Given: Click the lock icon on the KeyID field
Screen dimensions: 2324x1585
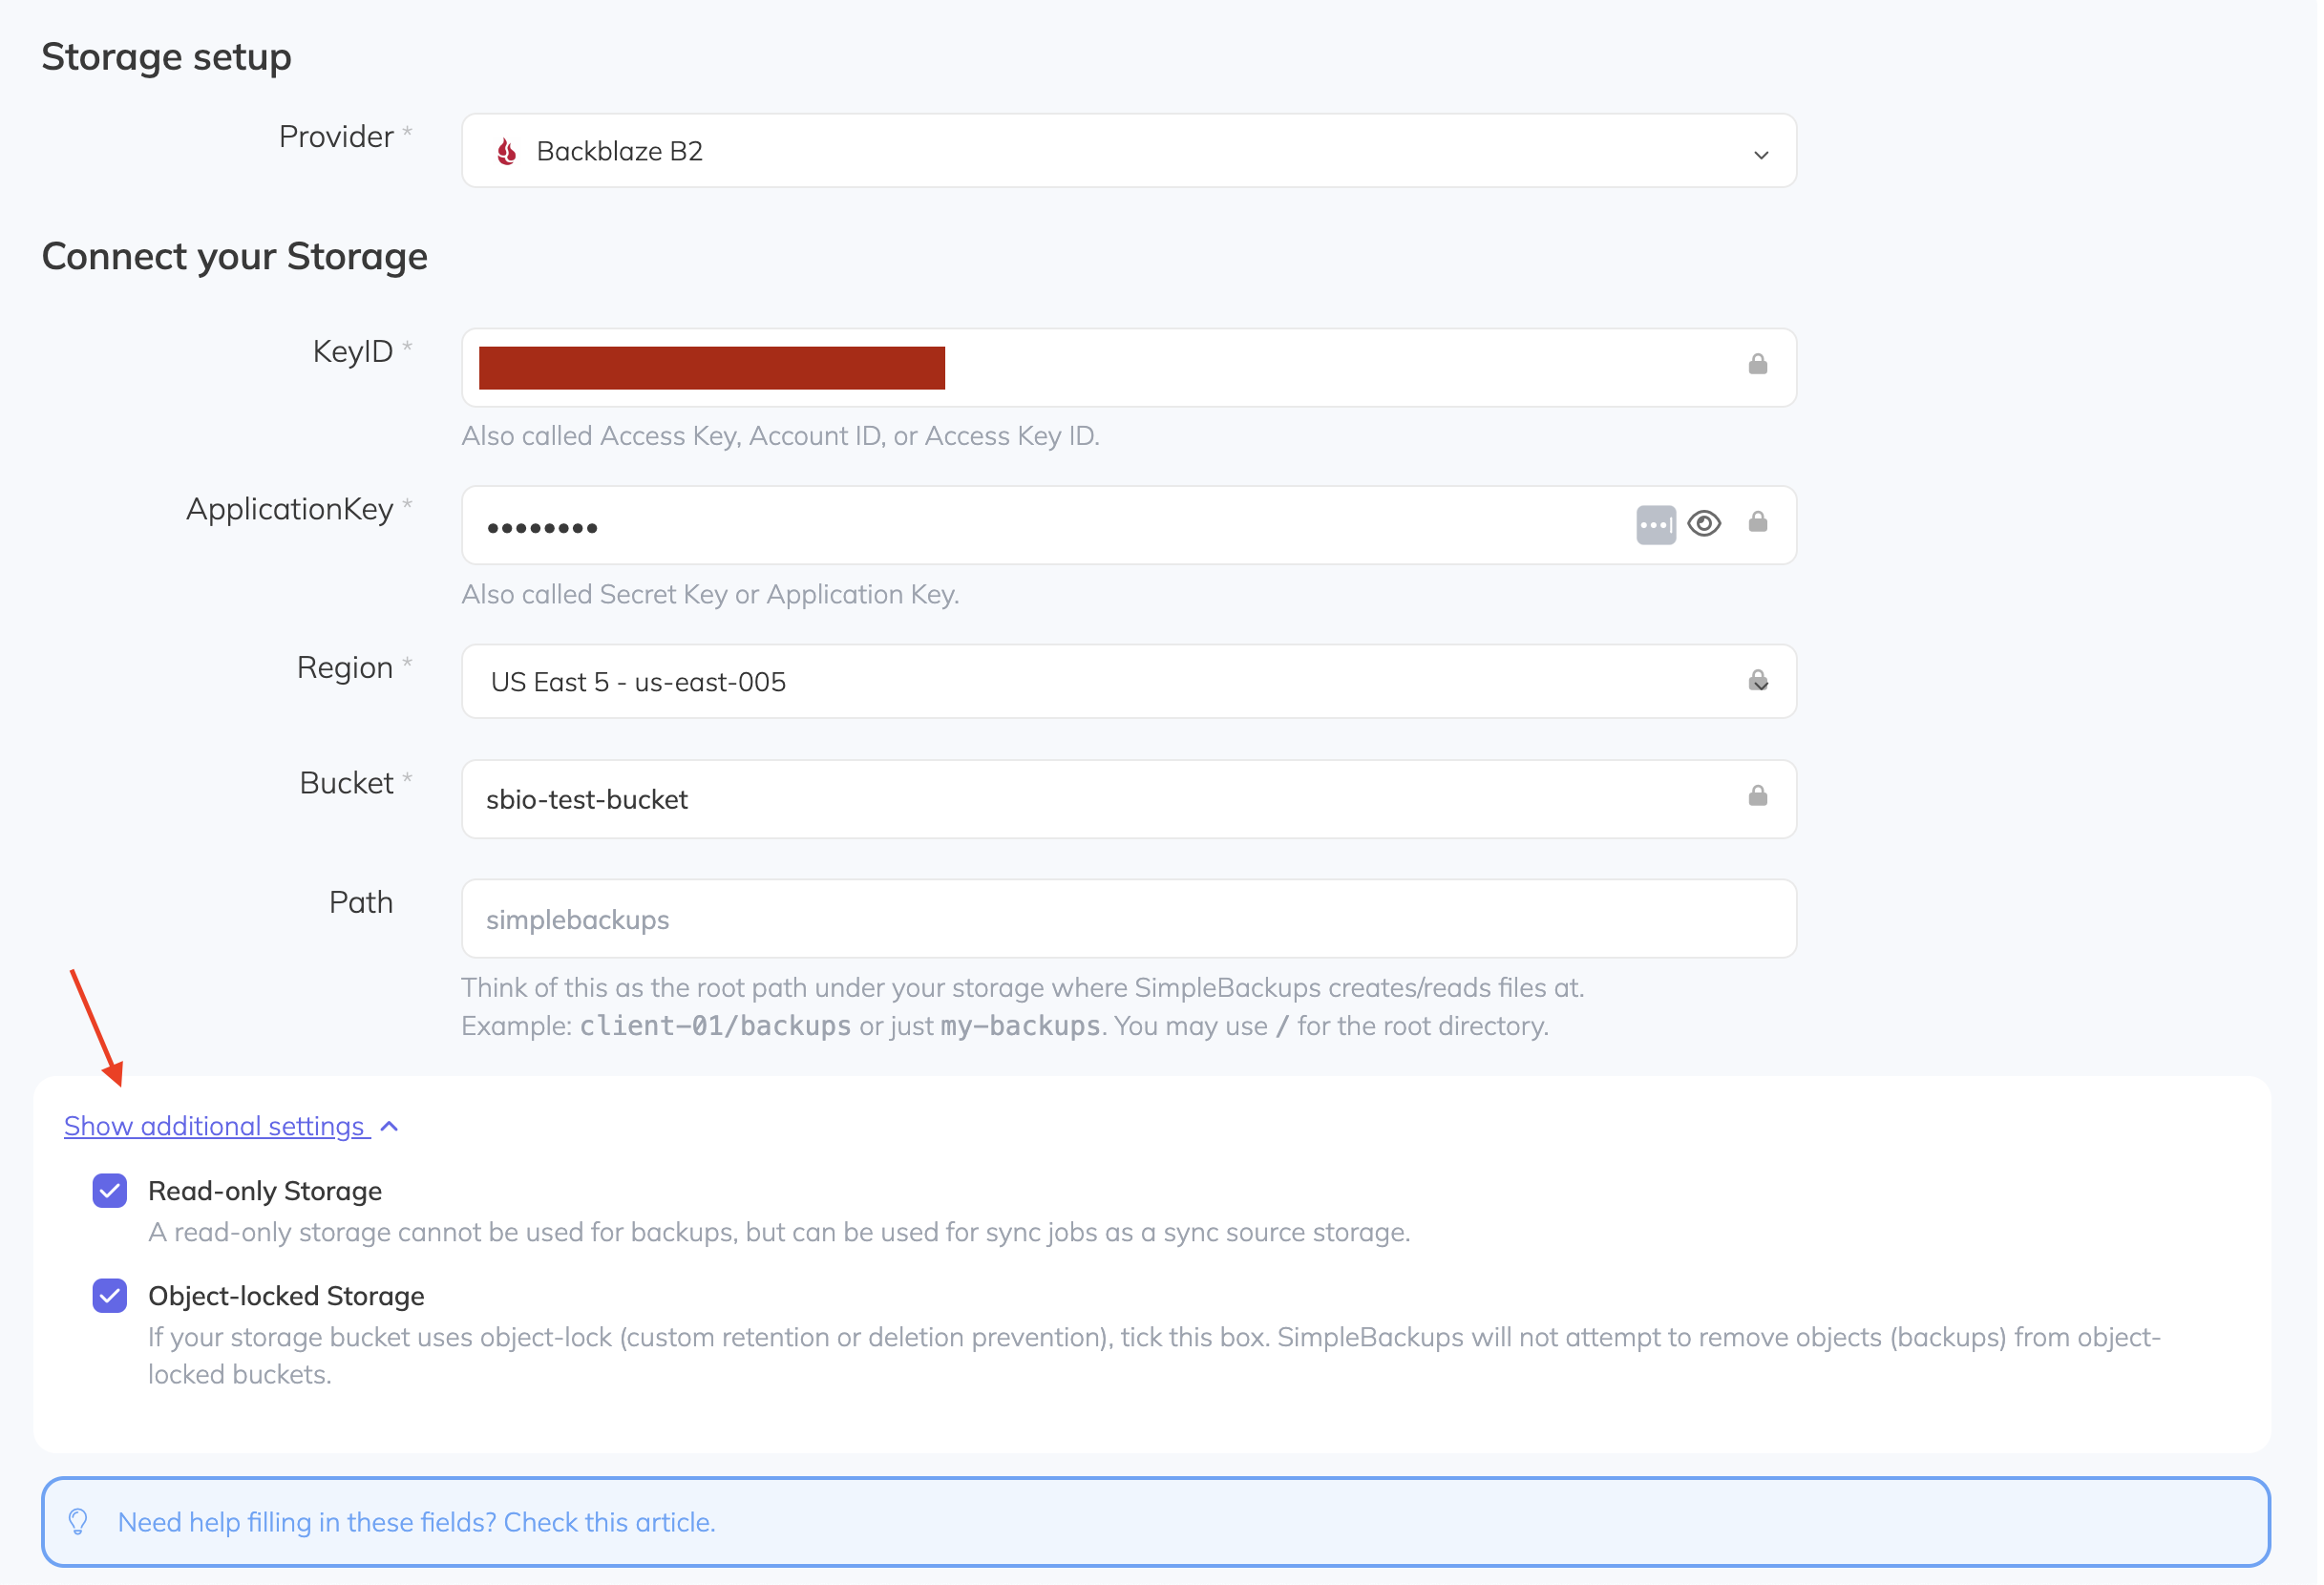Looking at the screenshot, I should pos(1758,366).
